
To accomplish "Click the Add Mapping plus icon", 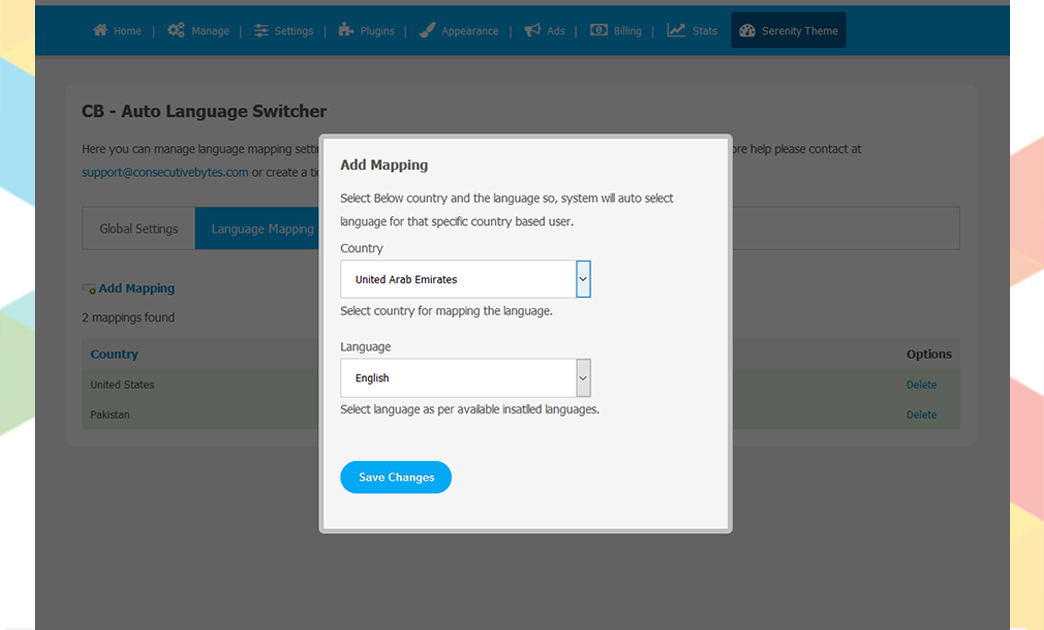I will [x=89, y=289].
